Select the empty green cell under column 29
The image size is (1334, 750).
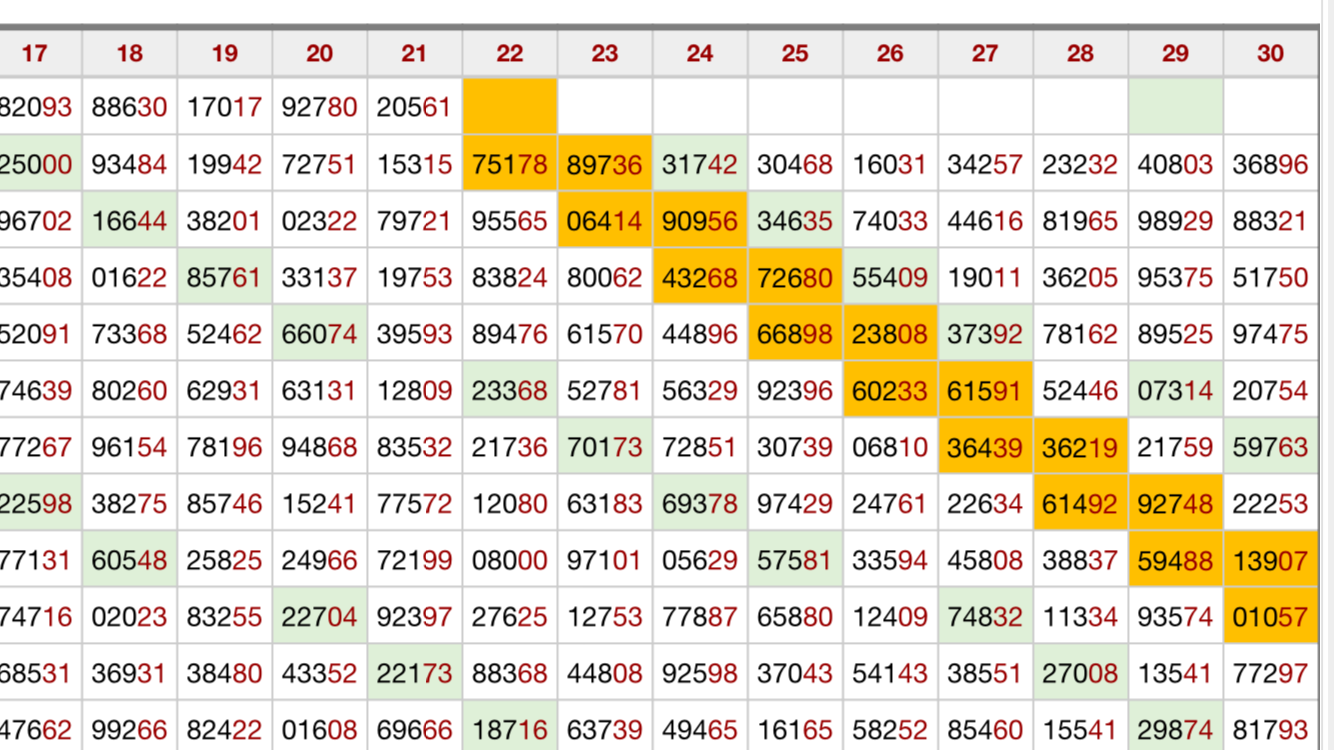[x=1175, y=107]
